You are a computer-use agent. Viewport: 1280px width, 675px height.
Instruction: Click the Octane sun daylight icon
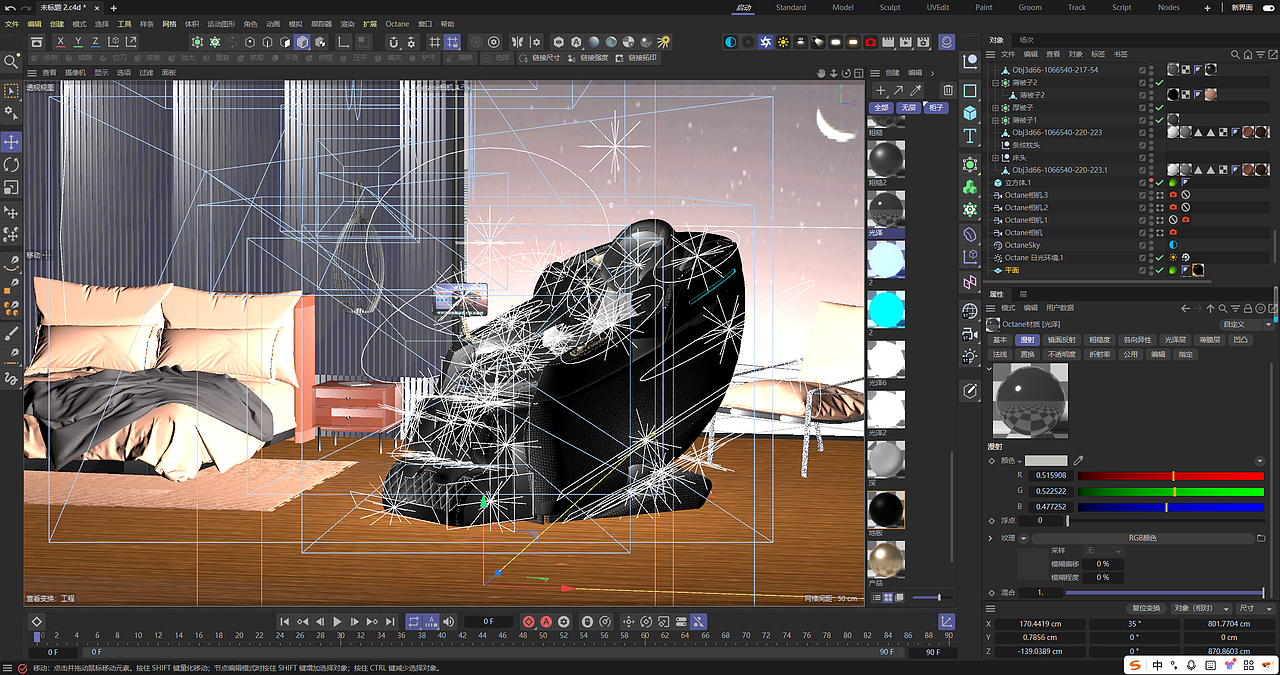click(783, 42)
